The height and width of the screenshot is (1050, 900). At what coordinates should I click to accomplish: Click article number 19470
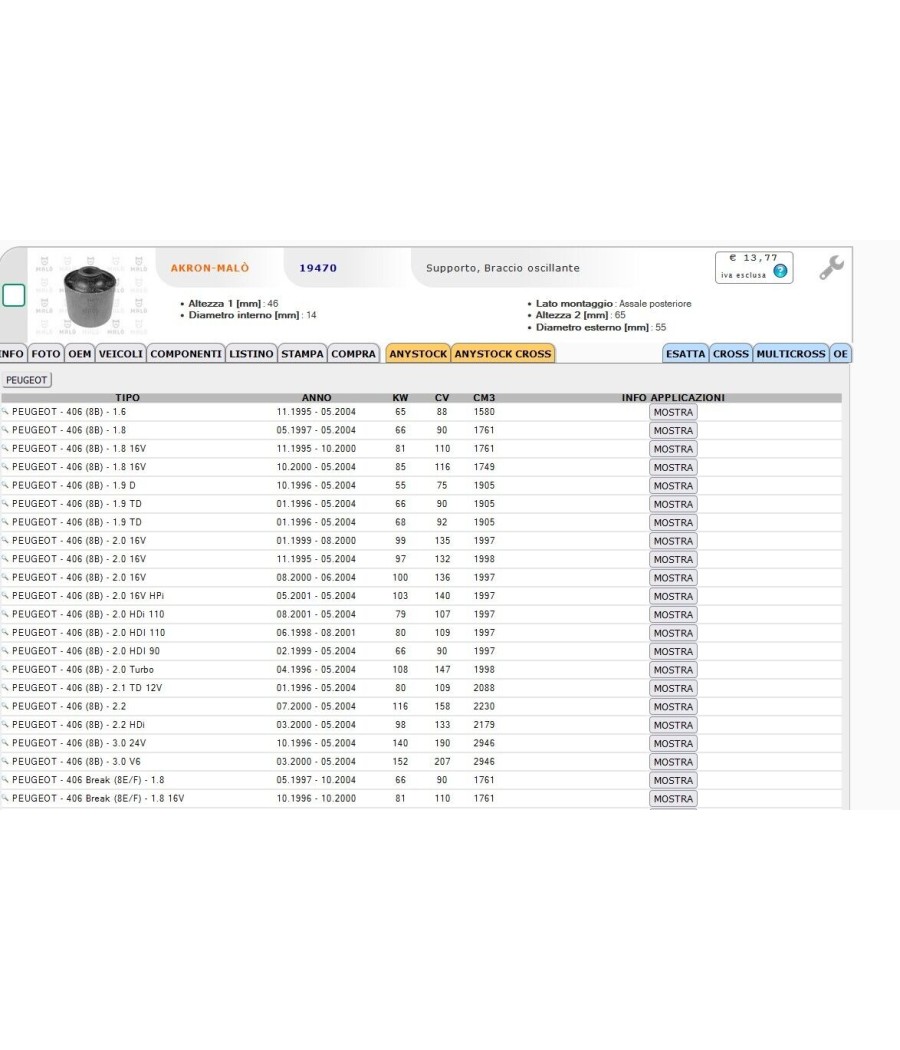click(318, 268)
